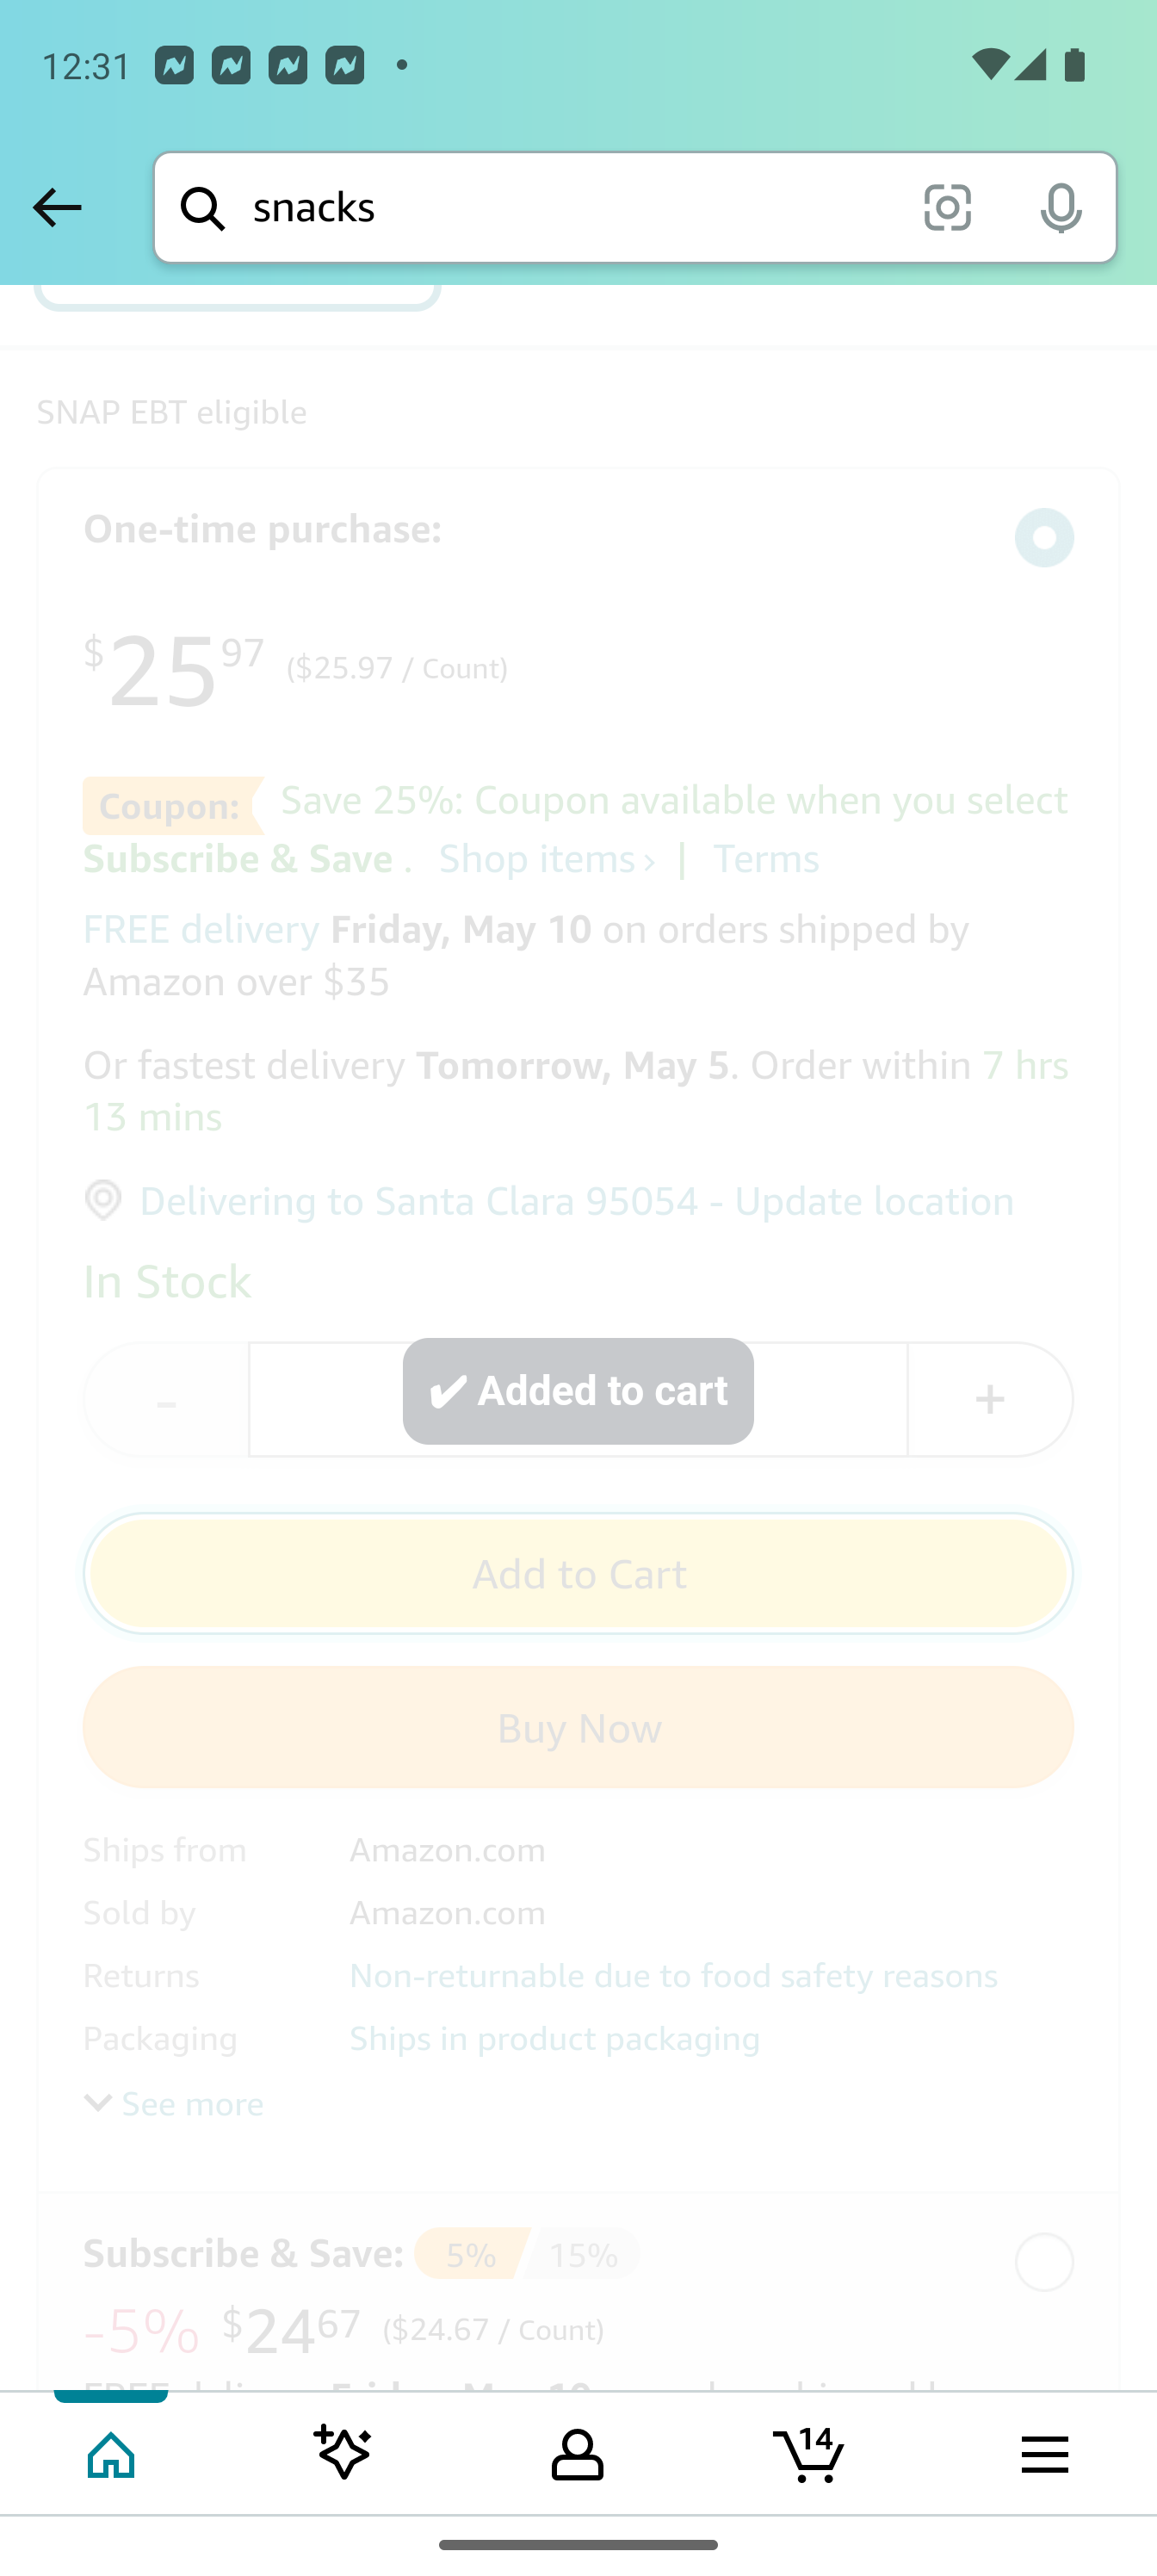This screenshot has height=2576, width=1157.
Task: Open camera scan search icon
Action: (947, 208)
